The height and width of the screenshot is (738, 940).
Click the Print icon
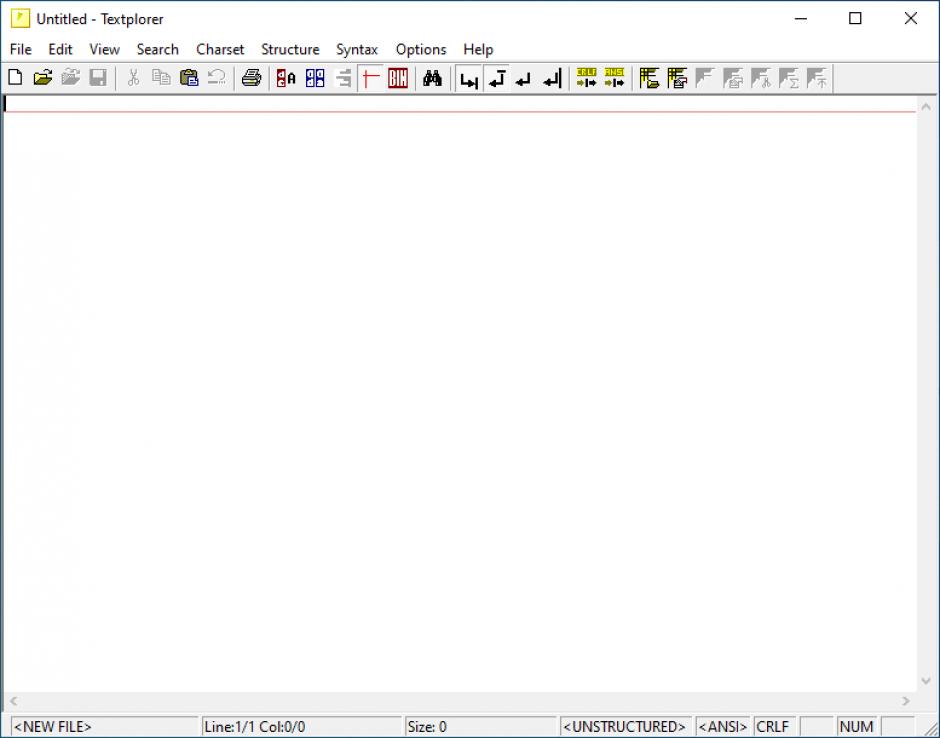[x=252, y=78]
